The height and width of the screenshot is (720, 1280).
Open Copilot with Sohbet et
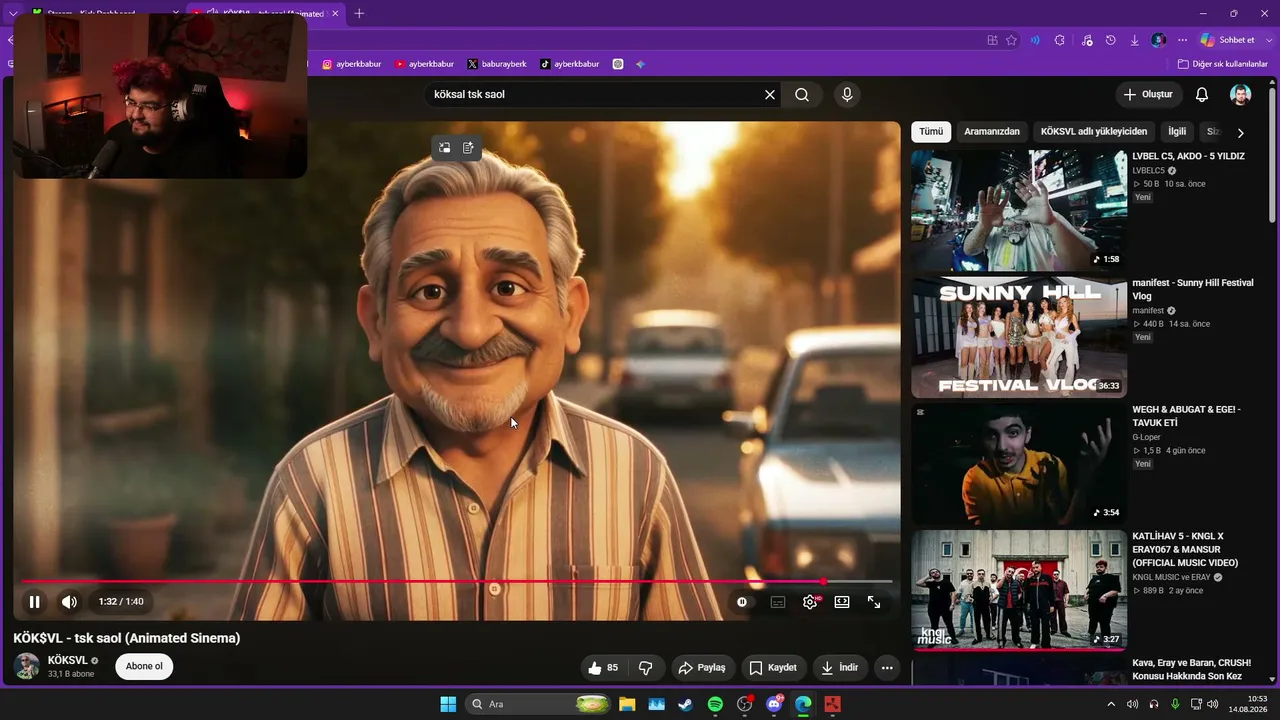(1227, 40)
